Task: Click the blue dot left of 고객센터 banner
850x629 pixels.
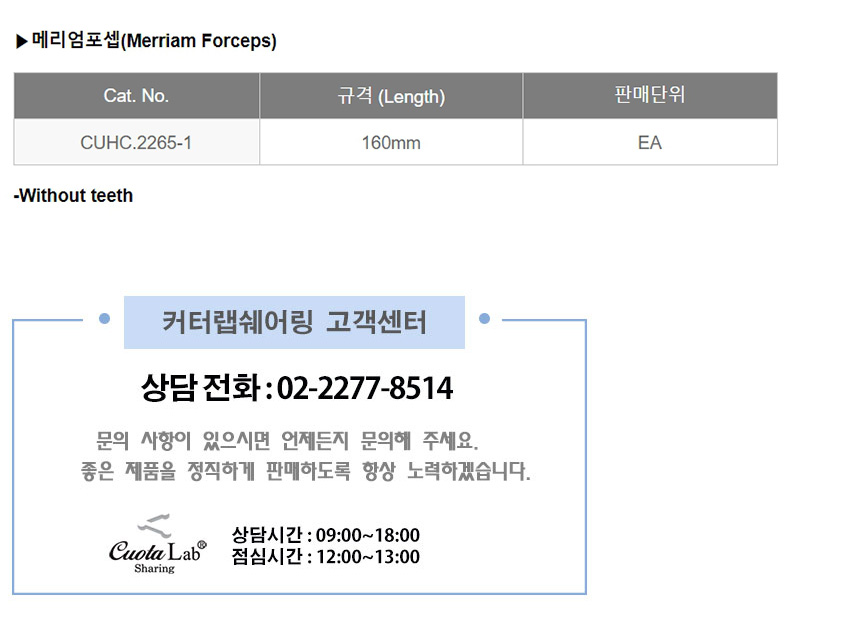Action: 104,320
